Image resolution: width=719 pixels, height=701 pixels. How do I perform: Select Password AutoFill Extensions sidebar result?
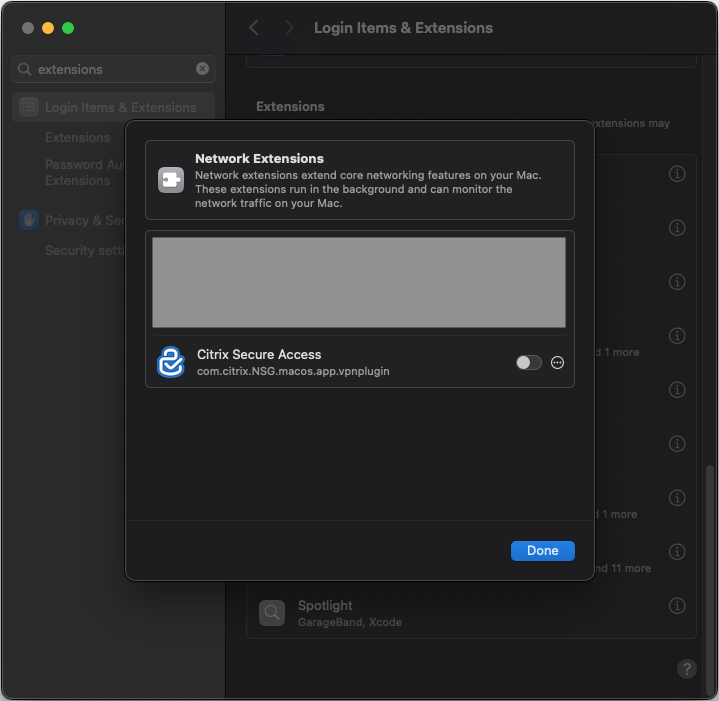tap(84, 172)
